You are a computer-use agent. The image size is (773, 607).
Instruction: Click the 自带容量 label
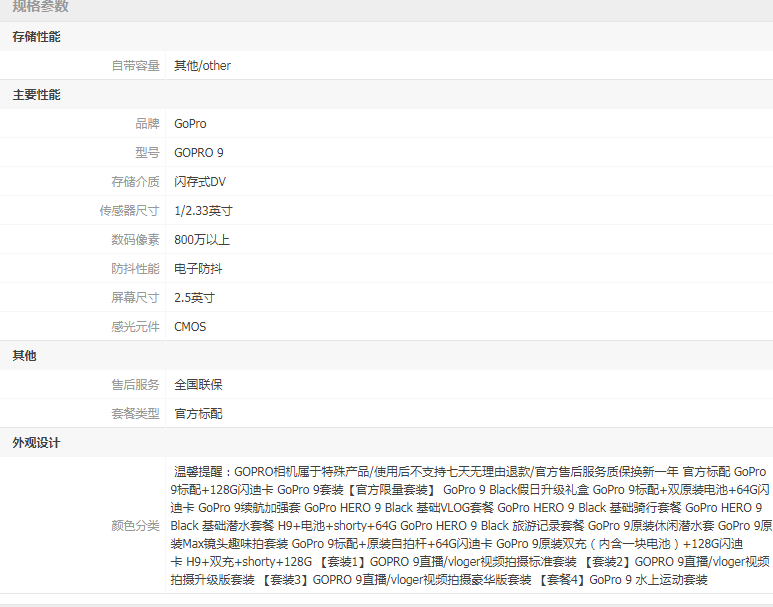pos(136,66)
